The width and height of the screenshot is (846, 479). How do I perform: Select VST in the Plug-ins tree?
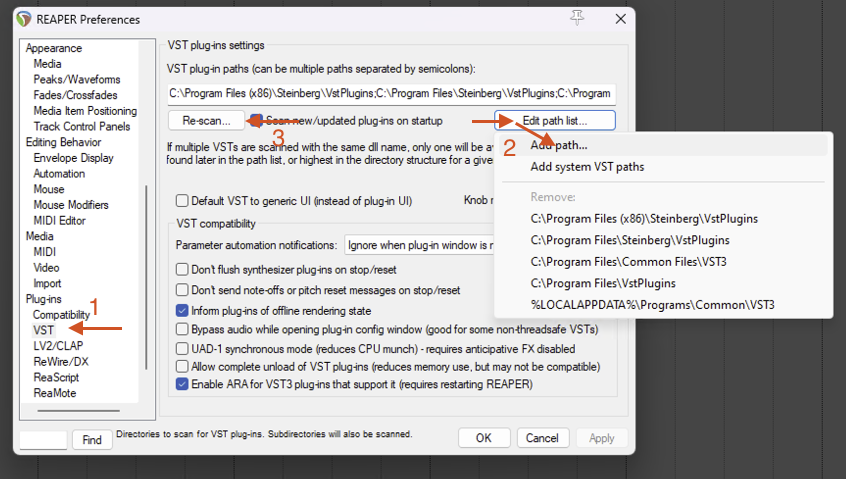click(x=44, y=329)
